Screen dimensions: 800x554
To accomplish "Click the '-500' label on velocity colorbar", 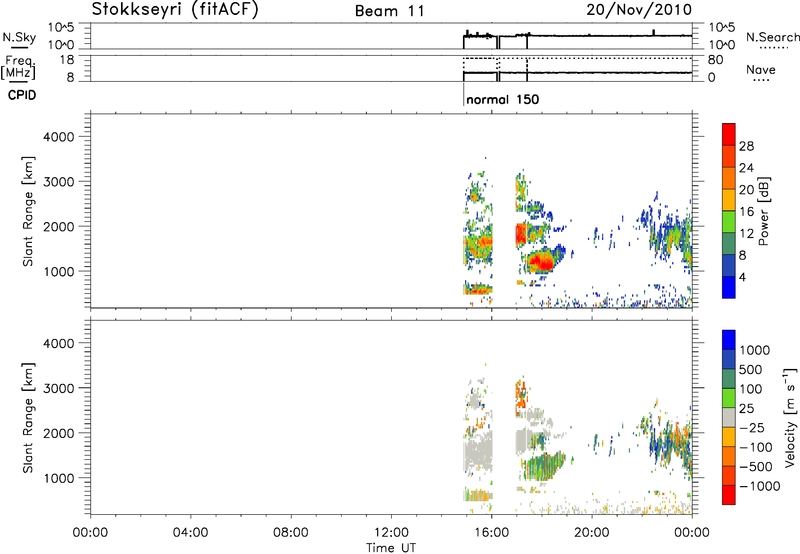I will (x=755, y=467).
